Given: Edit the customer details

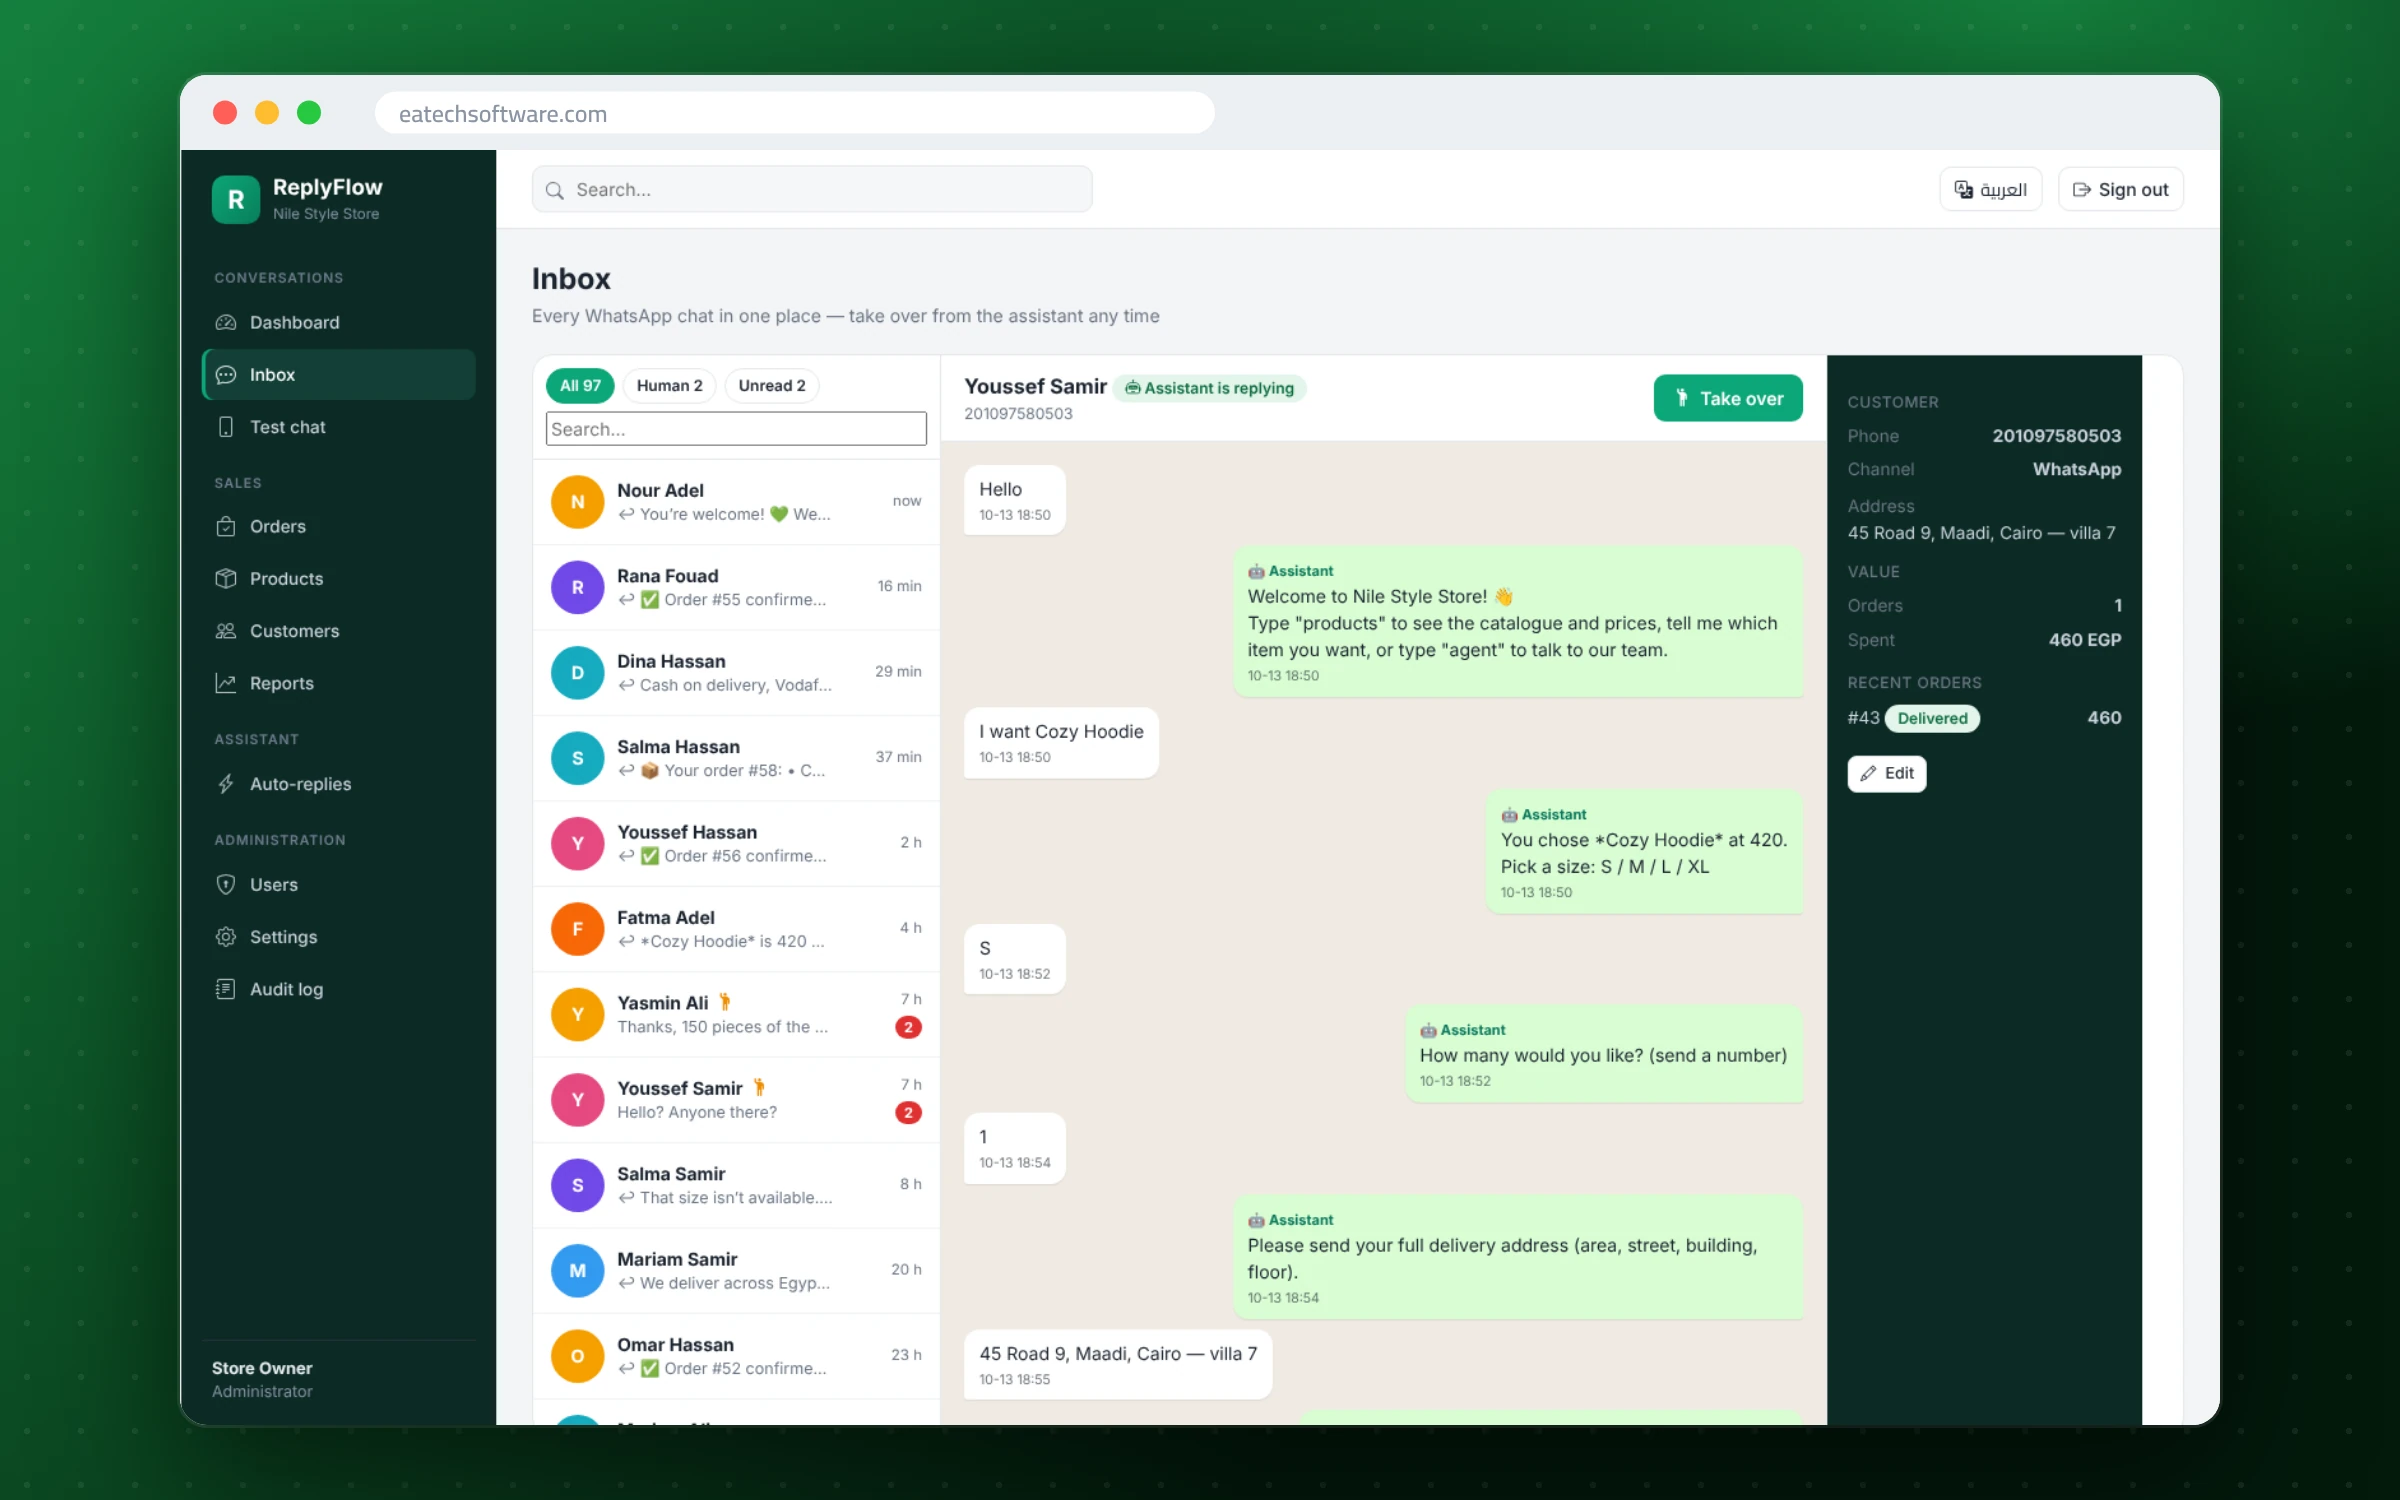Looking at the screenshot, I should [x=1886, y=773].
